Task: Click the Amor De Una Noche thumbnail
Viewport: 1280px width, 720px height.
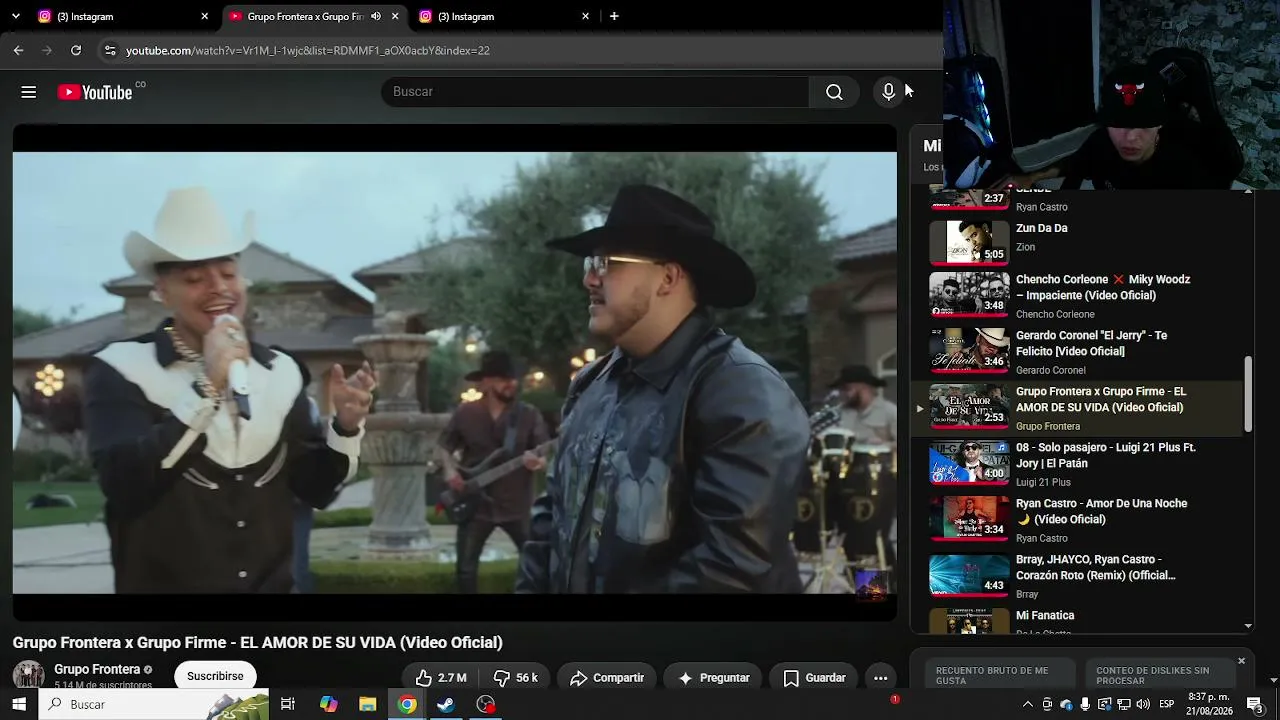Action: pos(969,520)
